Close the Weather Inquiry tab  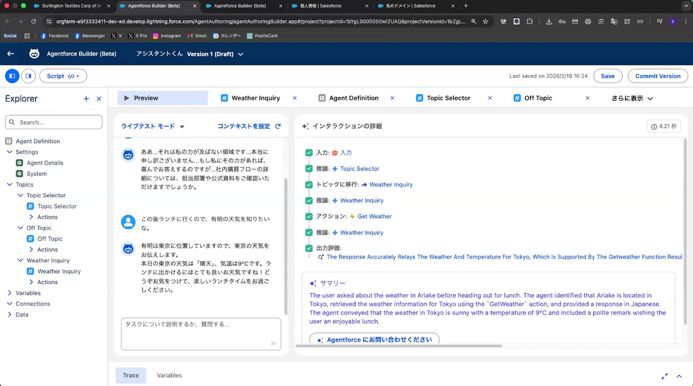coord(295,98)
